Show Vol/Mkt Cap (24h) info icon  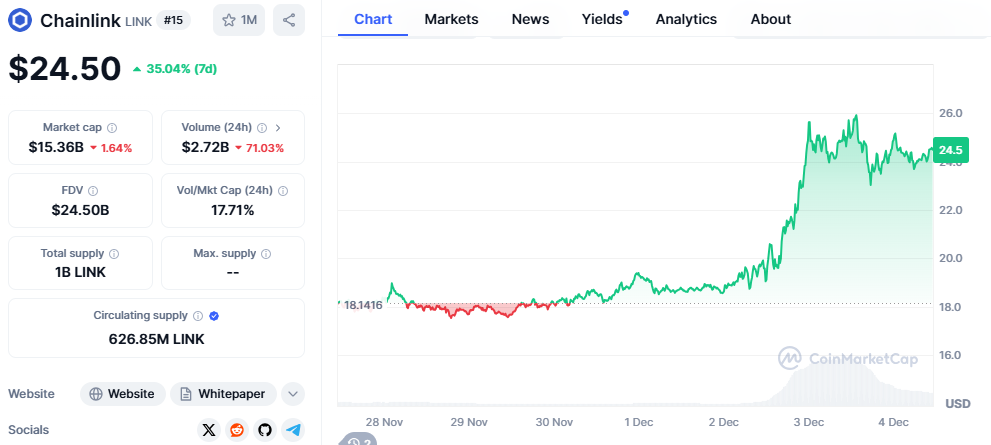(x=283, y=190)
